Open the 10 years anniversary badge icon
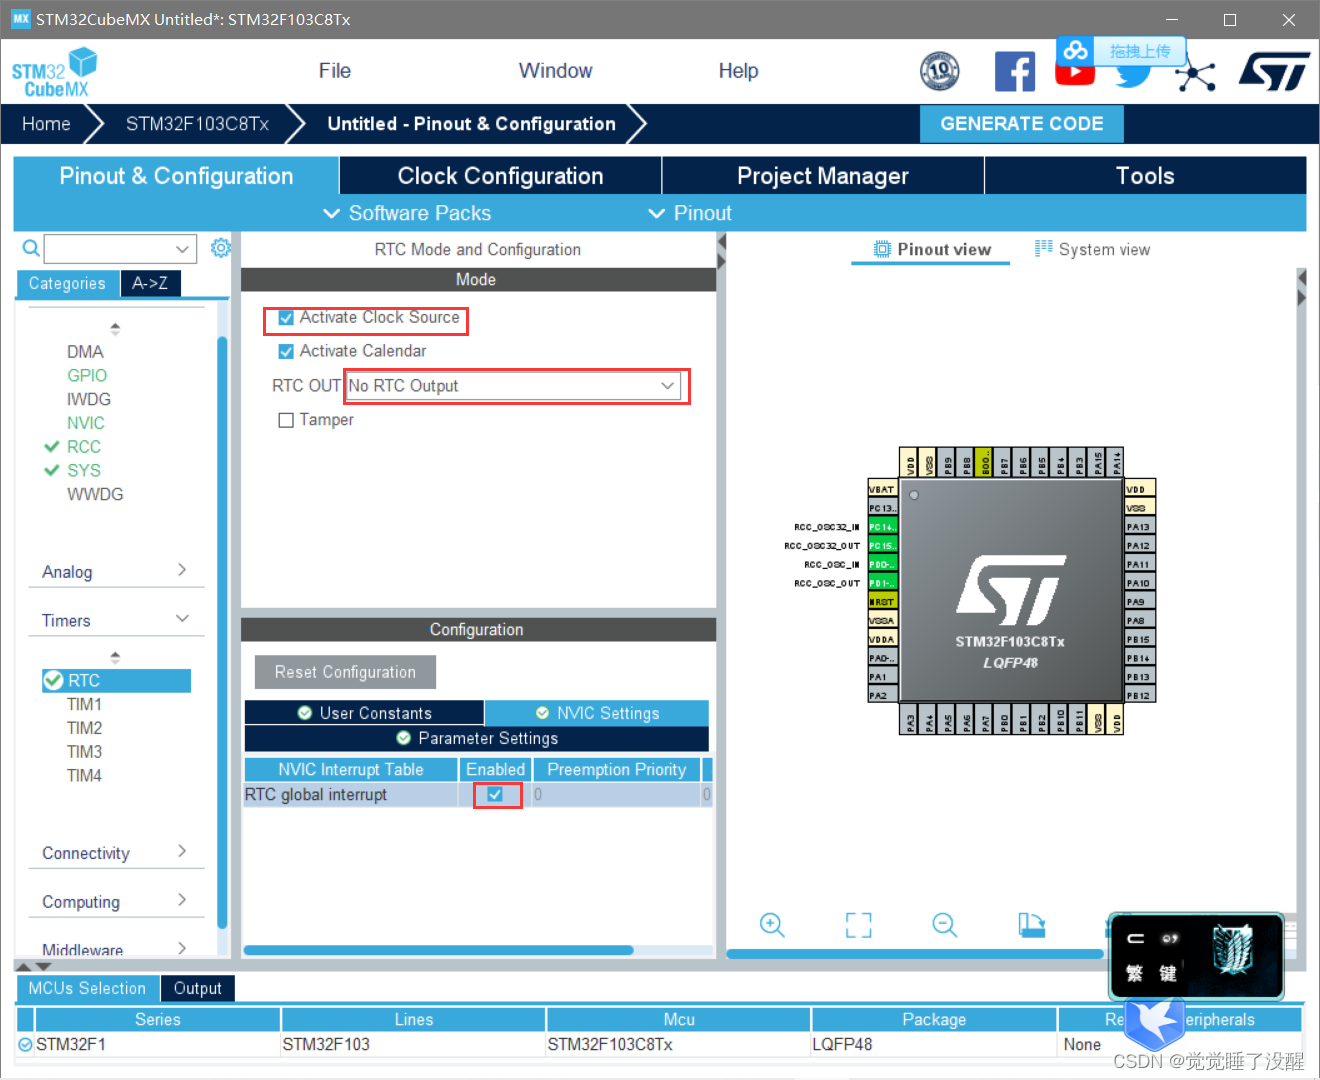 click(x=939, y=71)
